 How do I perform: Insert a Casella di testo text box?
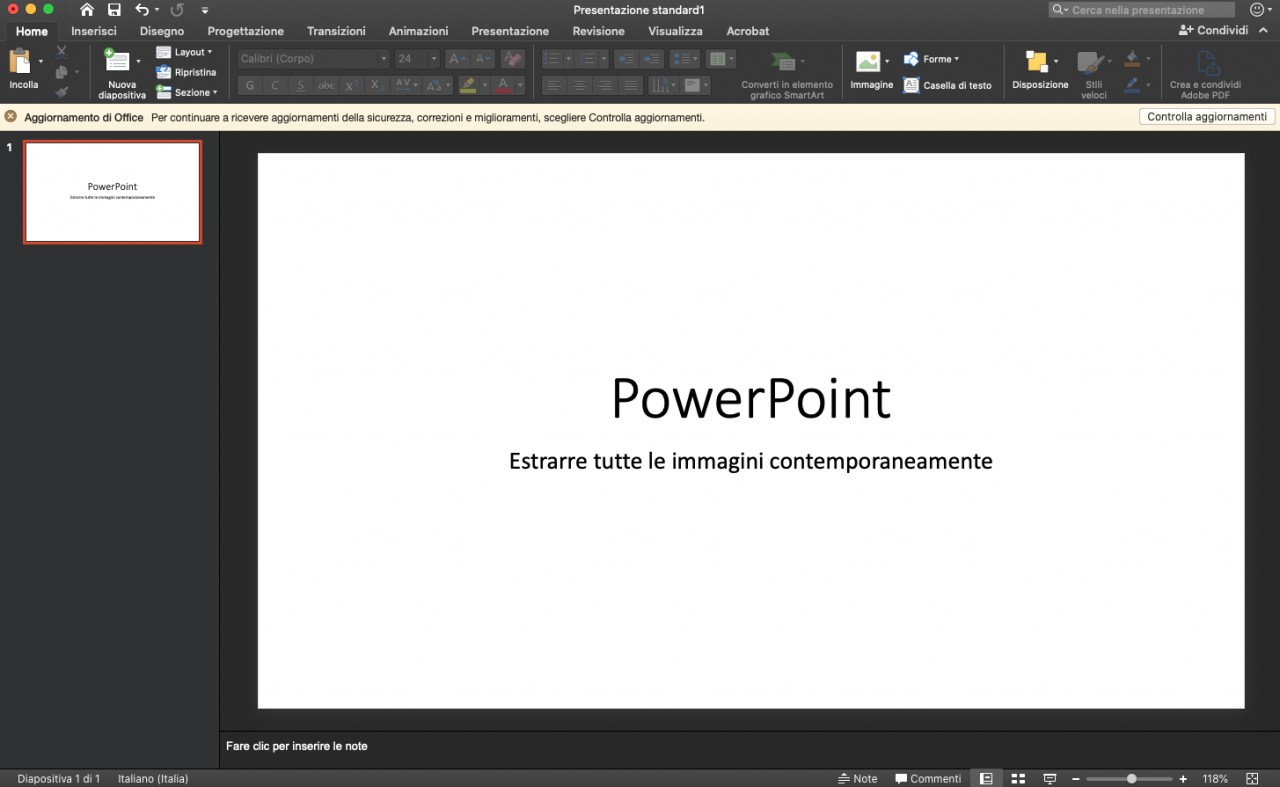pyautogui.click(x=947, y=86)
